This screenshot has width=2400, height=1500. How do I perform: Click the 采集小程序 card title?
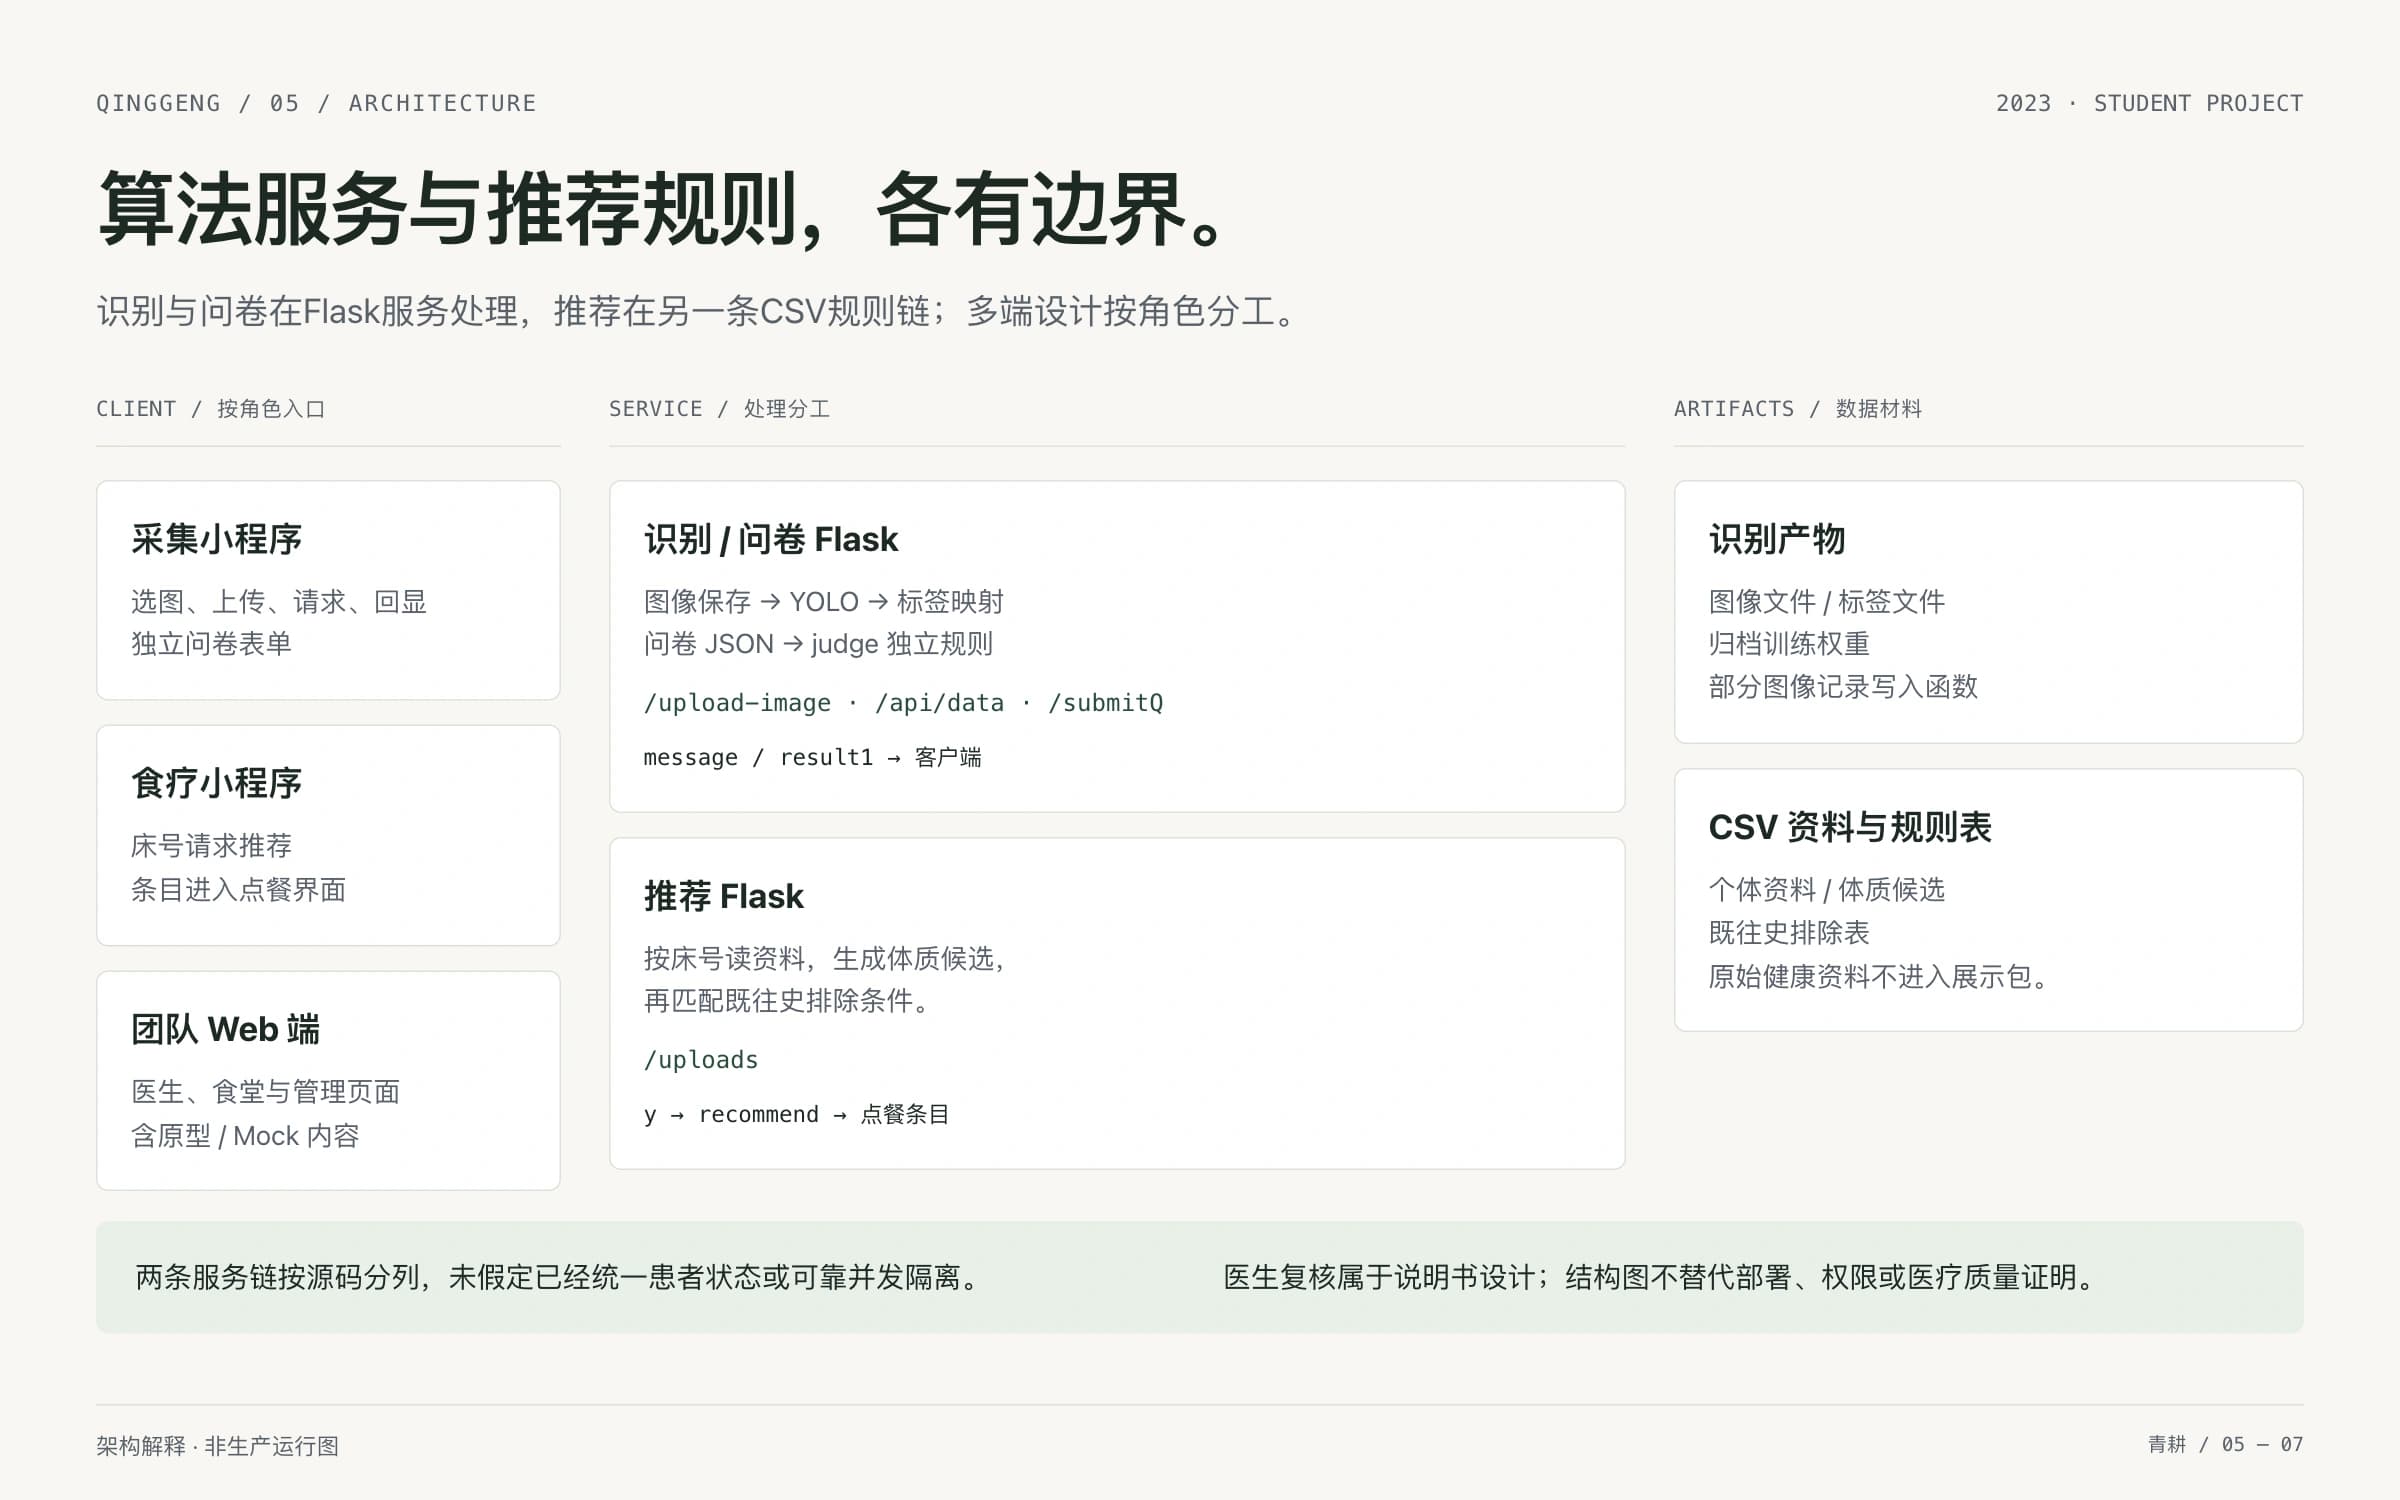tap(216, 539)
